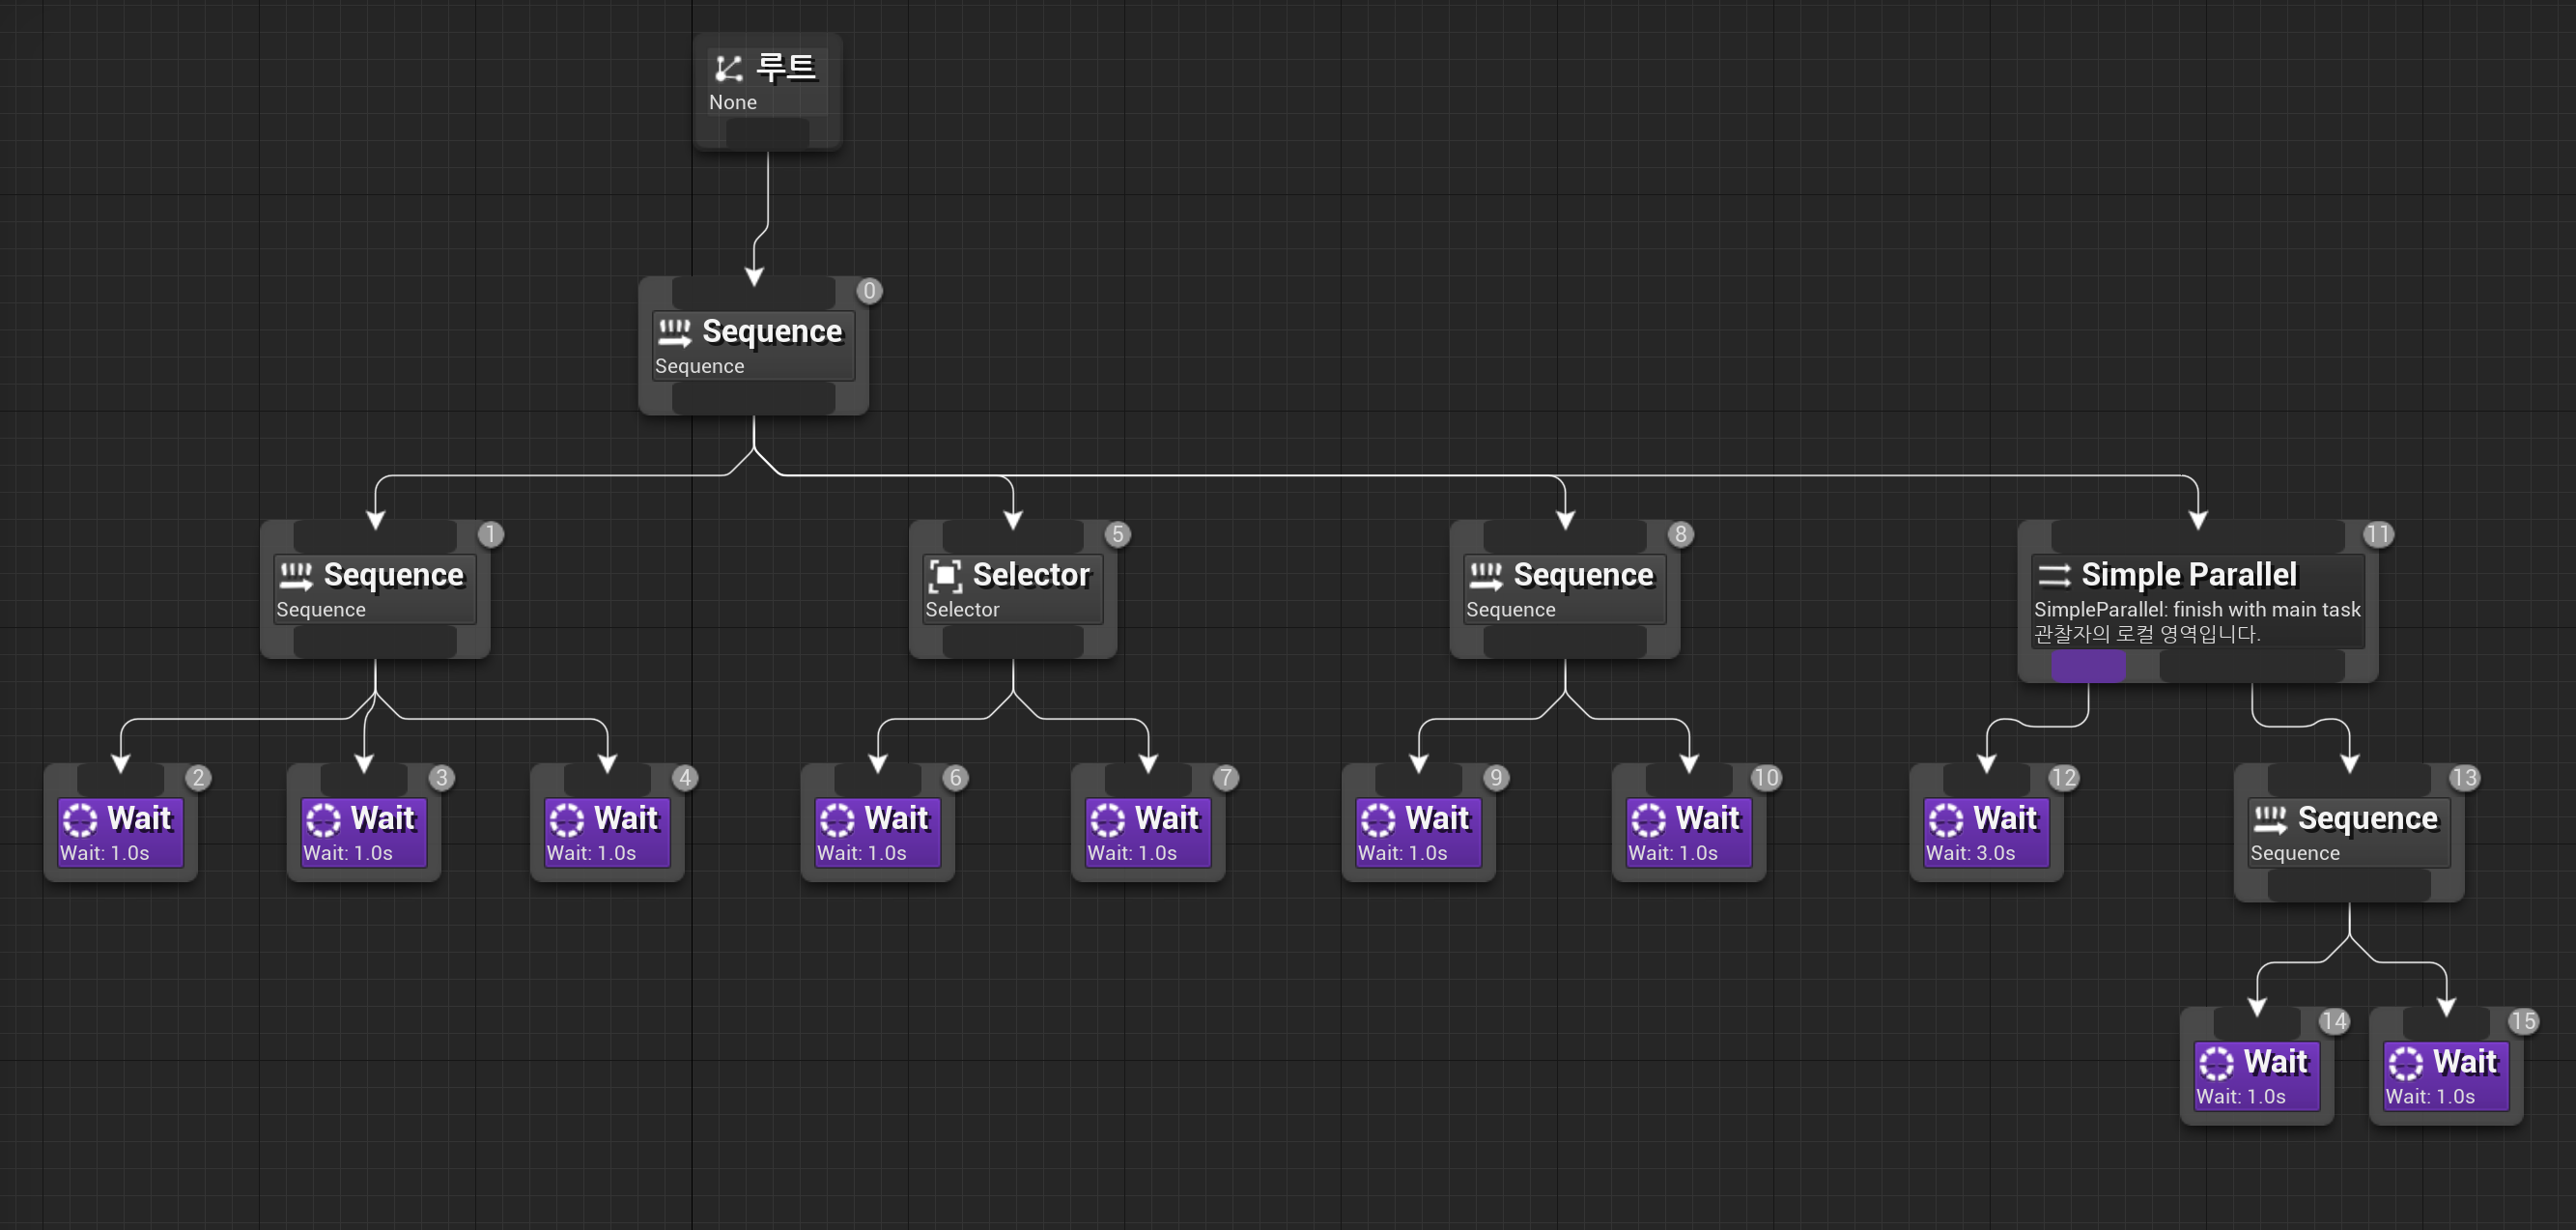Click execution index badge 0 on the Sequence node
2576x1230 pixels.
pos(869,291)
